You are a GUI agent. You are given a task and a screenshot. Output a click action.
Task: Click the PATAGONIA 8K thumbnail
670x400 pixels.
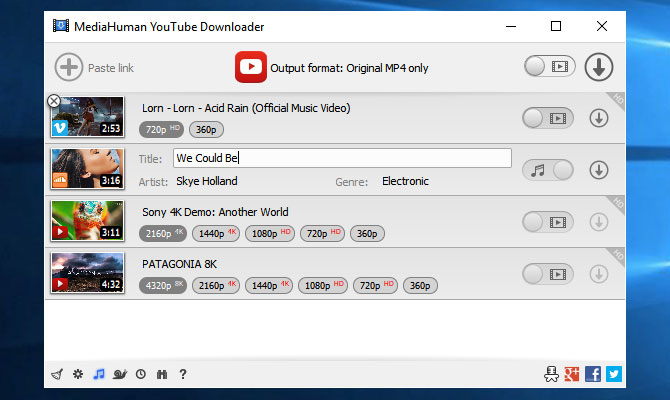[88, 273]
